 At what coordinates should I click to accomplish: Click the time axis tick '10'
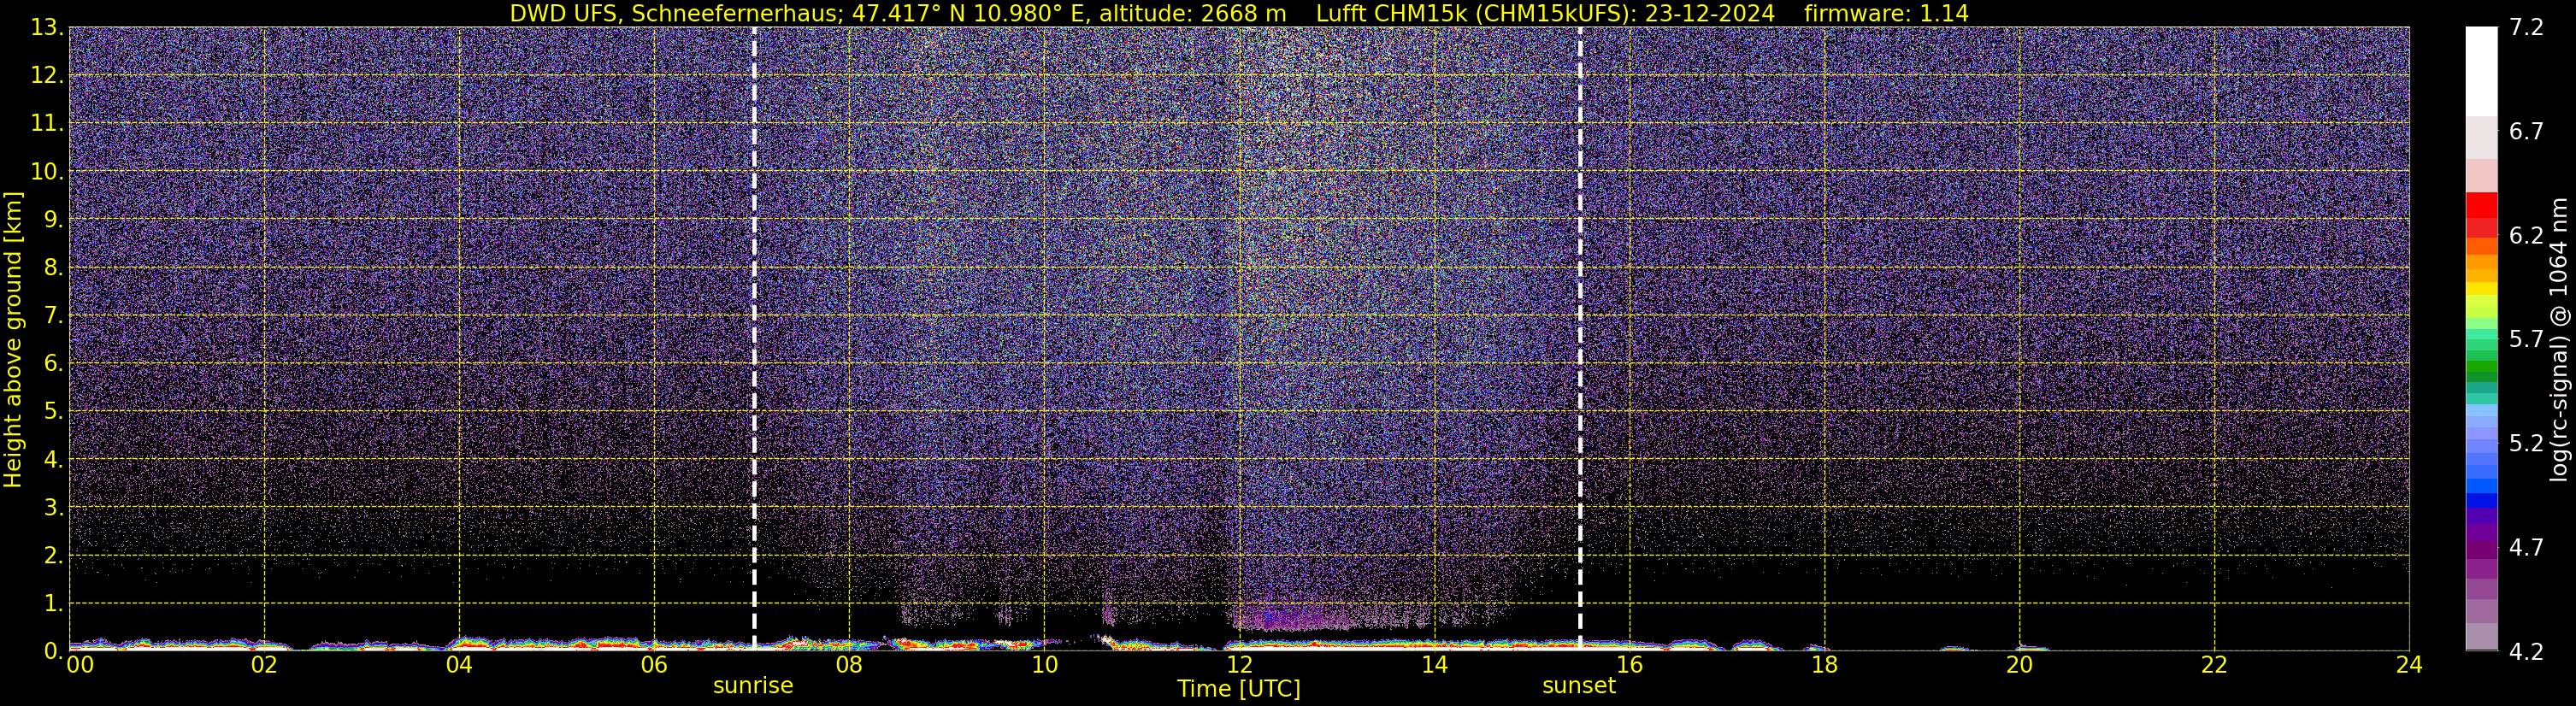[1044, 666]
